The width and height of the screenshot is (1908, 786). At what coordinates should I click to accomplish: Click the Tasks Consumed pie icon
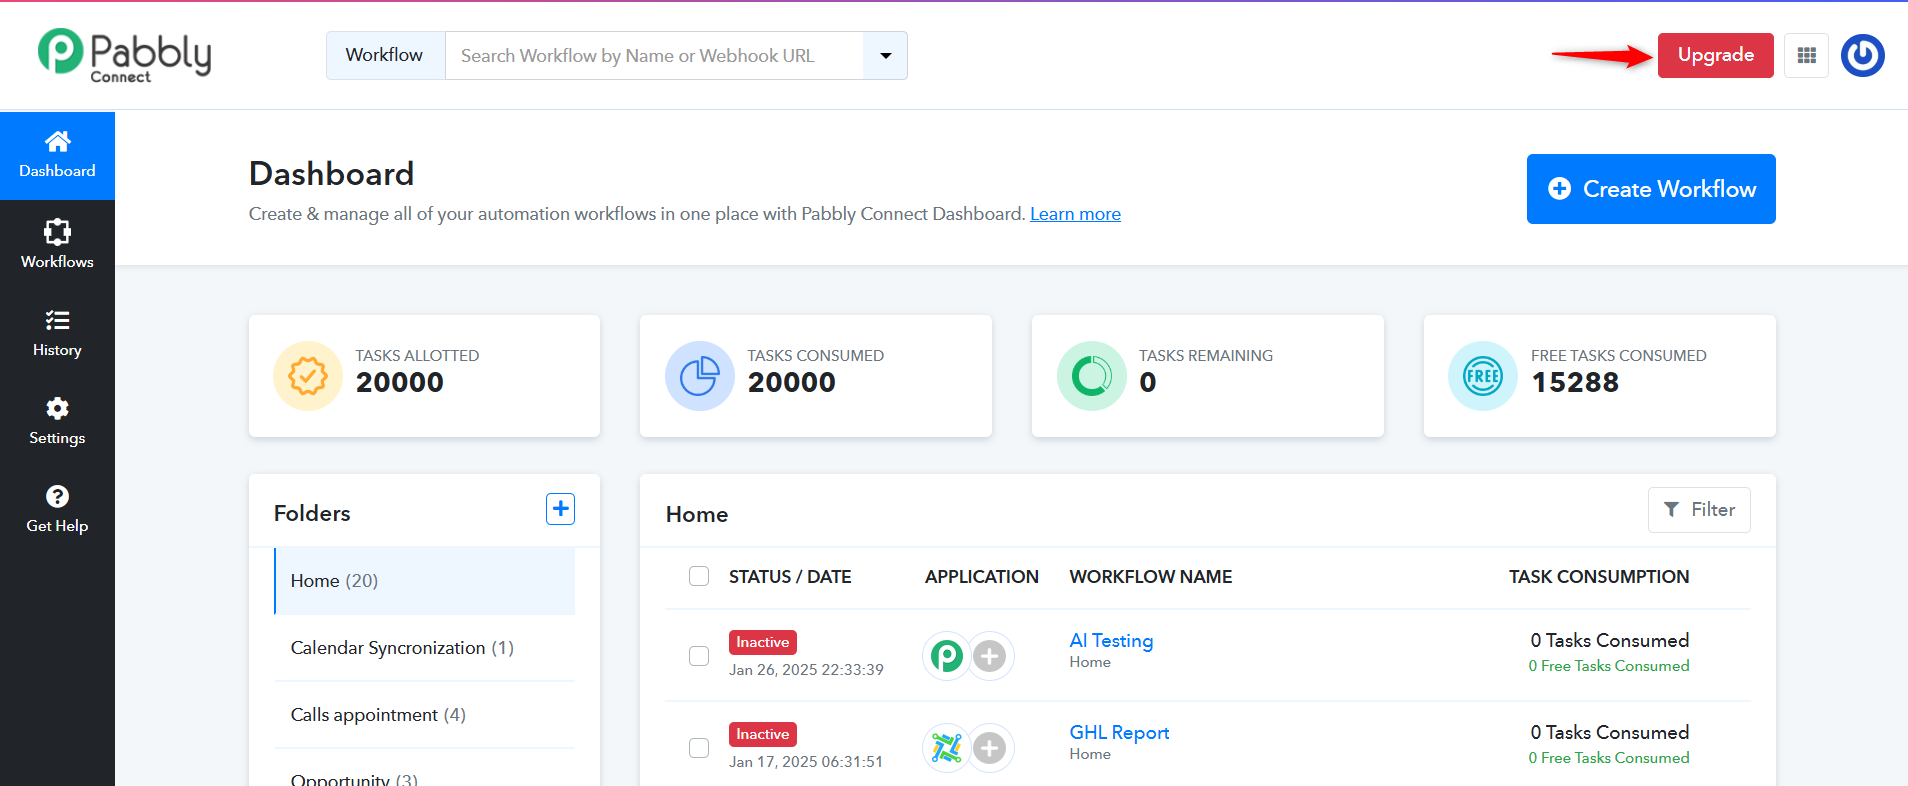tap(700, 376)
